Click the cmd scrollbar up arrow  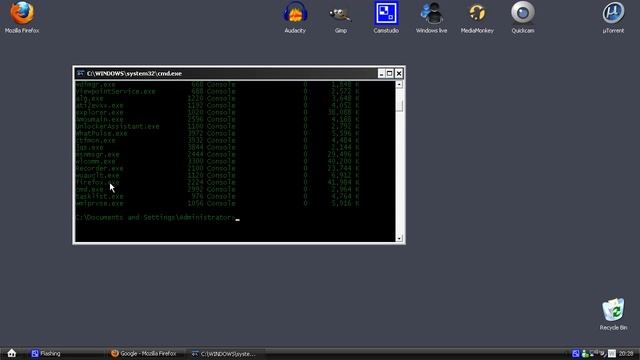(x=399, y=84)
